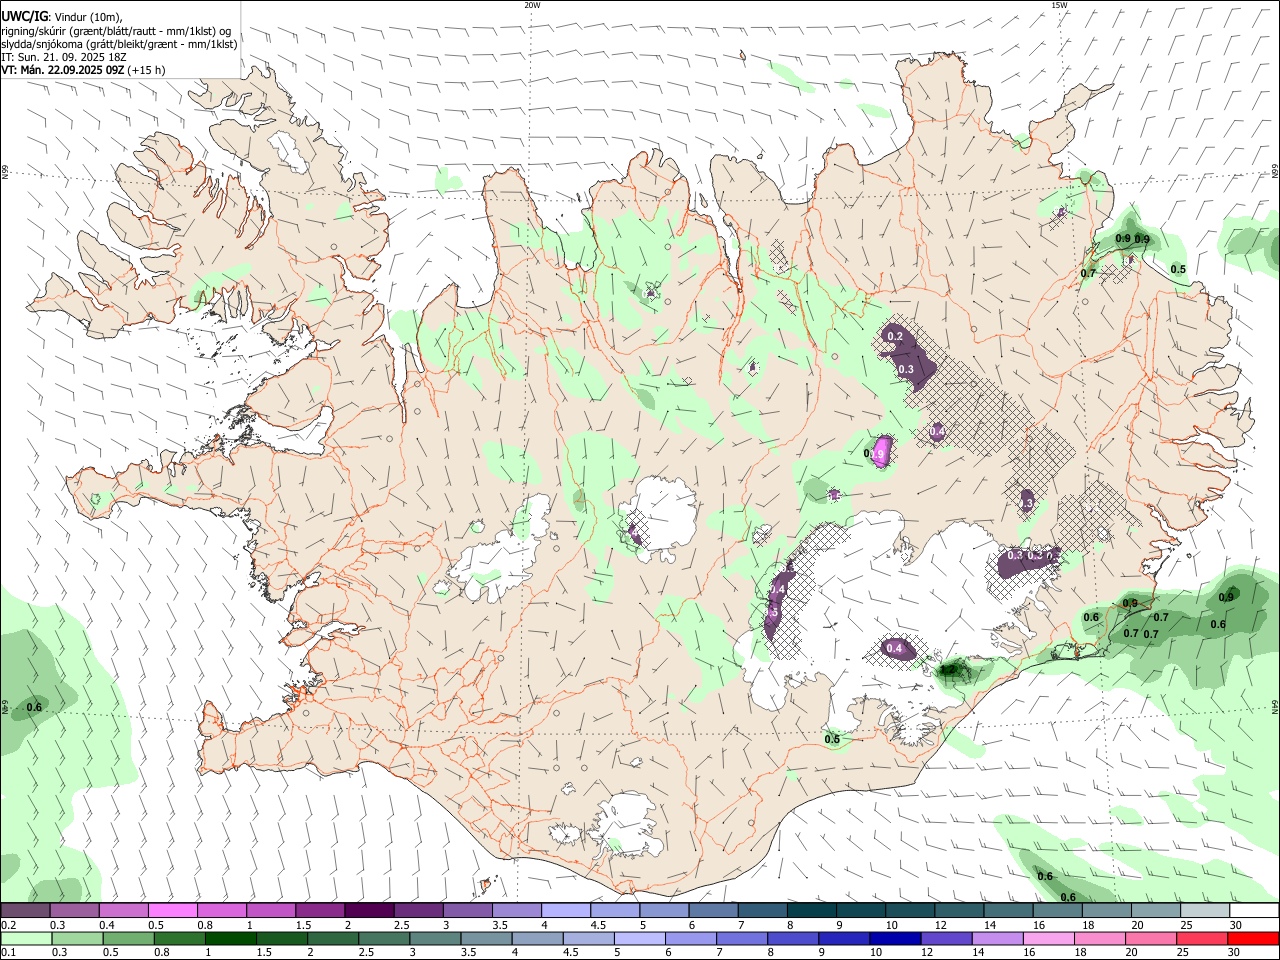Click the '0.6' rain value west of Iceland
Screen dimensions: 1280x960
tap(34, 707)
